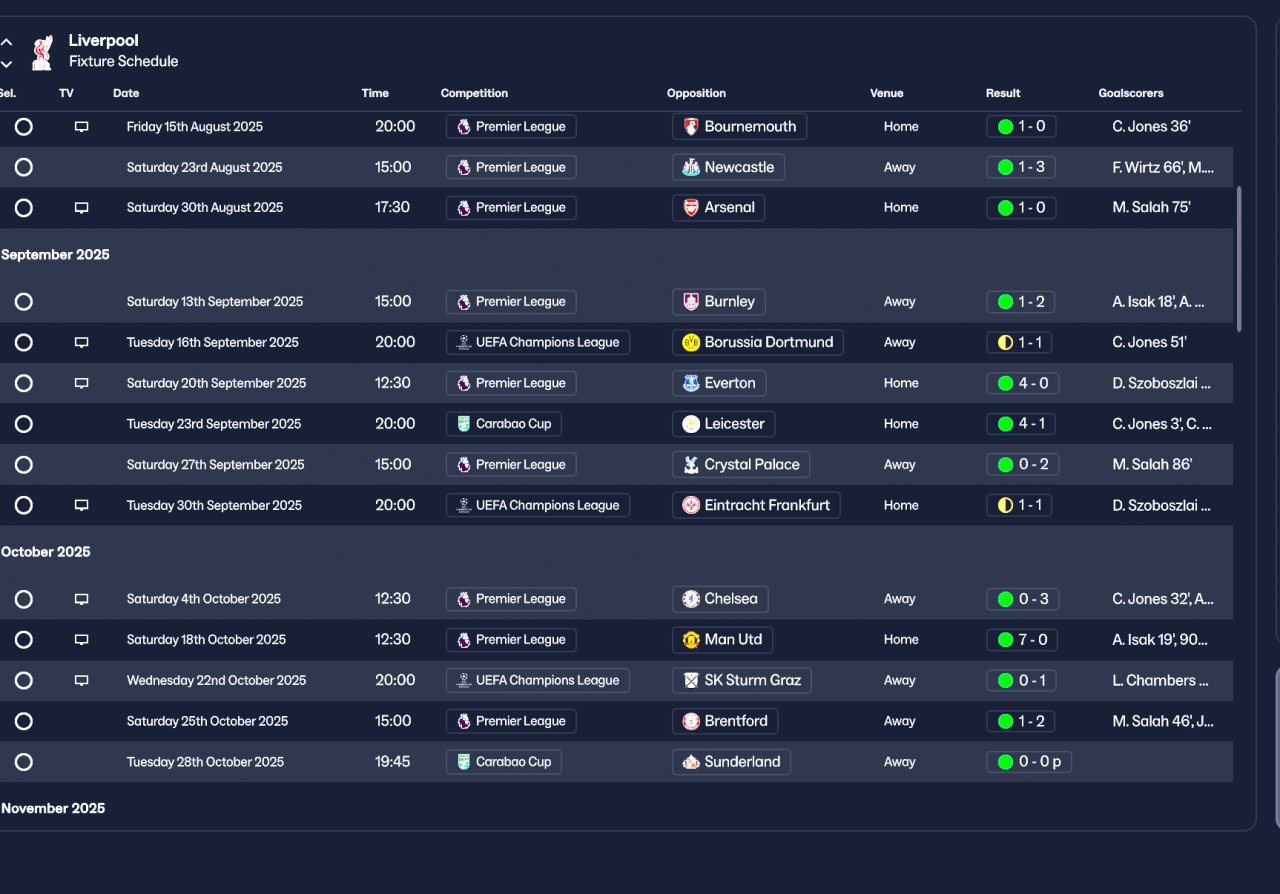Screen dimensions: 1280x894
Task: Click goalscorer text "M. Salah 75'"
Action: click(x=1151, y=208)
